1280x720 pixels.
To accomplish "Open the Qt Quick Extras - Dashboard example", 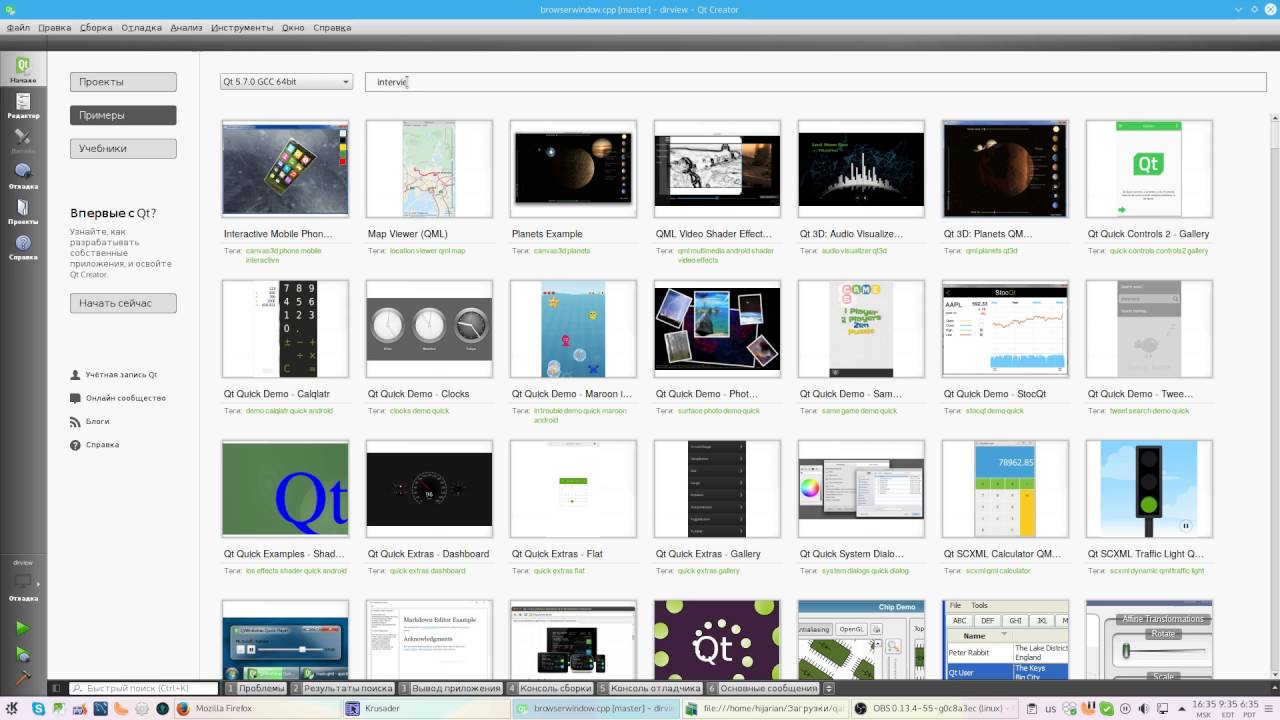I will [x=429, y=489].
